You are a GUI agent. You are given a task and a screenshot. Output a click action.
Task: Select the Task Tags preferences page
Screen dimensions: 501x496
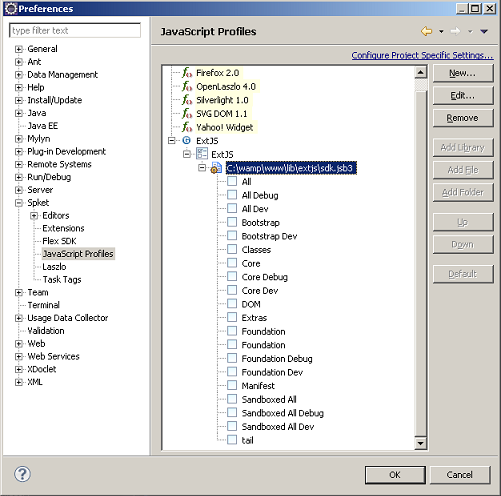coord(62,279)
